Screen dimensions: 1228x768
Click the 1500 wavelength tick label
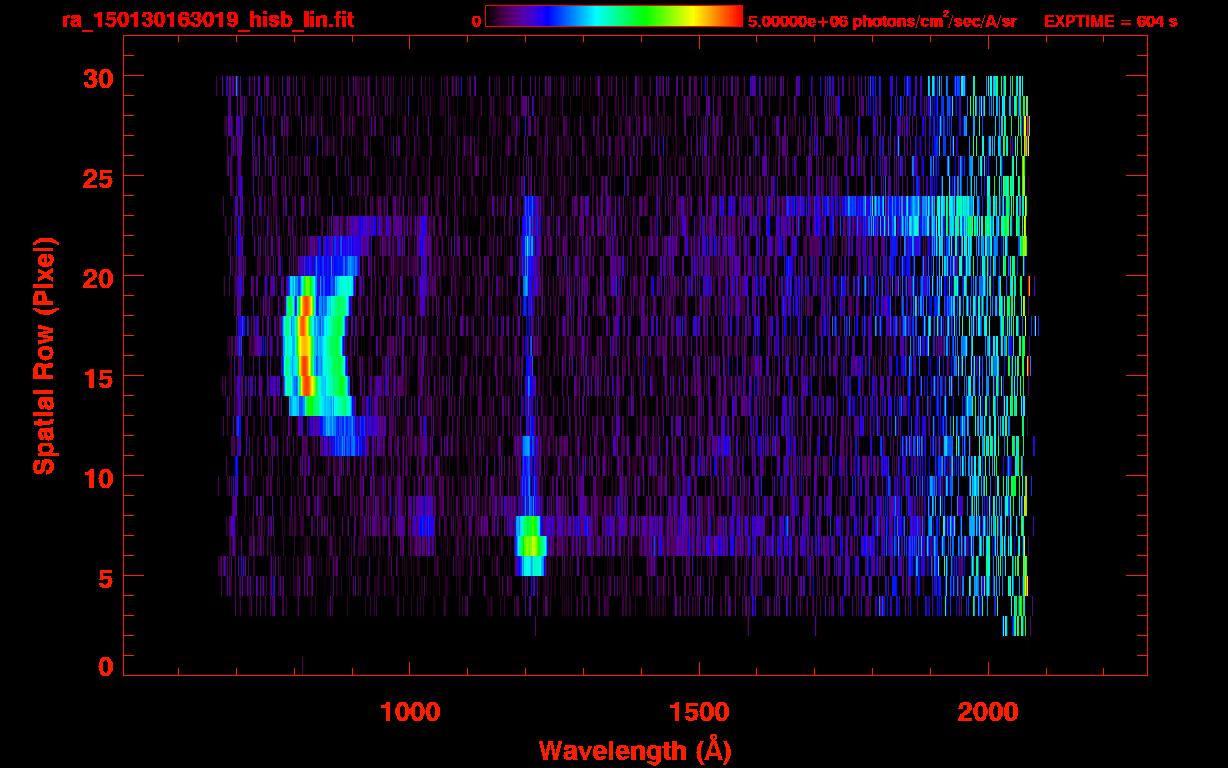click(x=699, y=712)
